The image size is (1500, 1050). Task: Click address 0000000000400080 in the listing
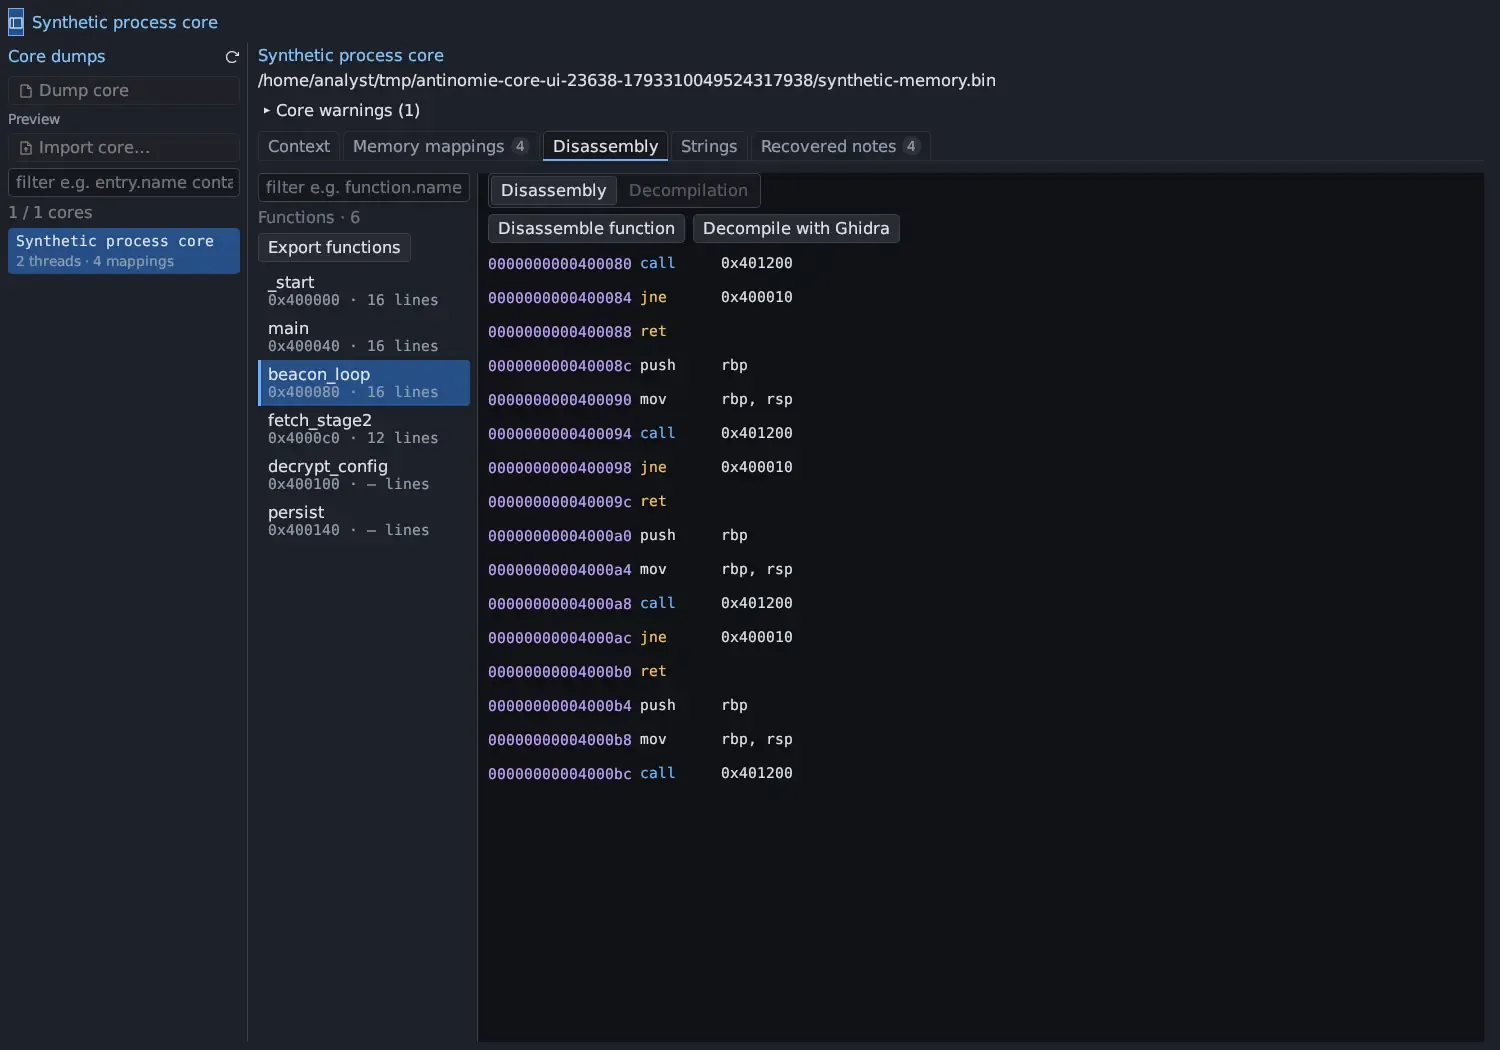pyautogui.click(x=560, y=264)
